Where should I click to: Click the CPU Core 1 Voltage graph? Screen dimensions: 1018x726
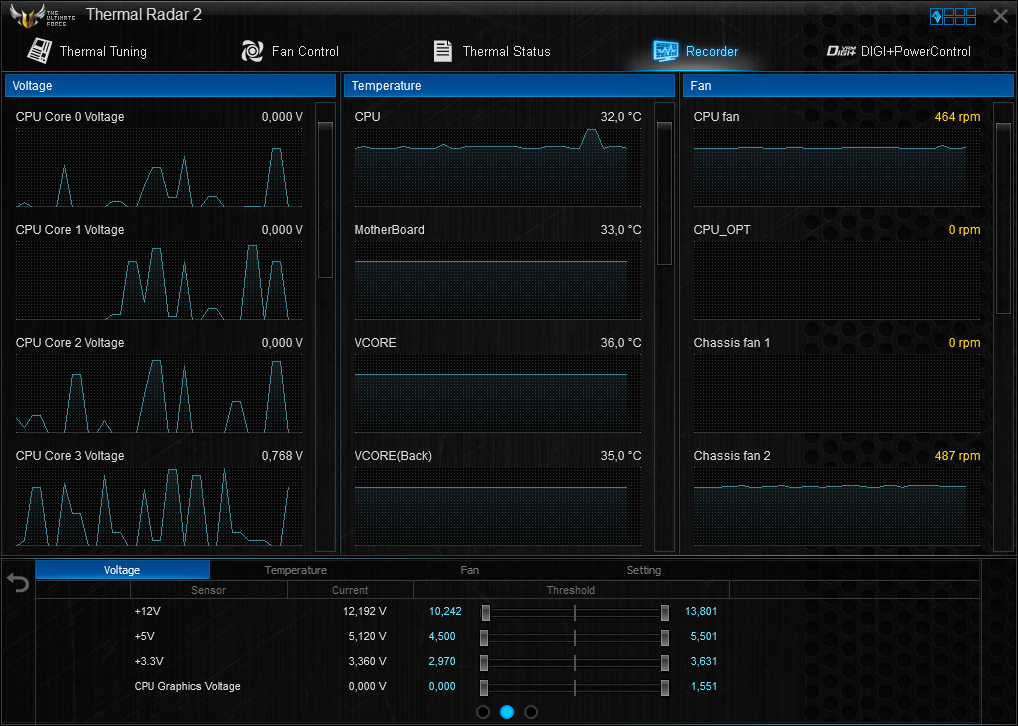tap(159, 280)
